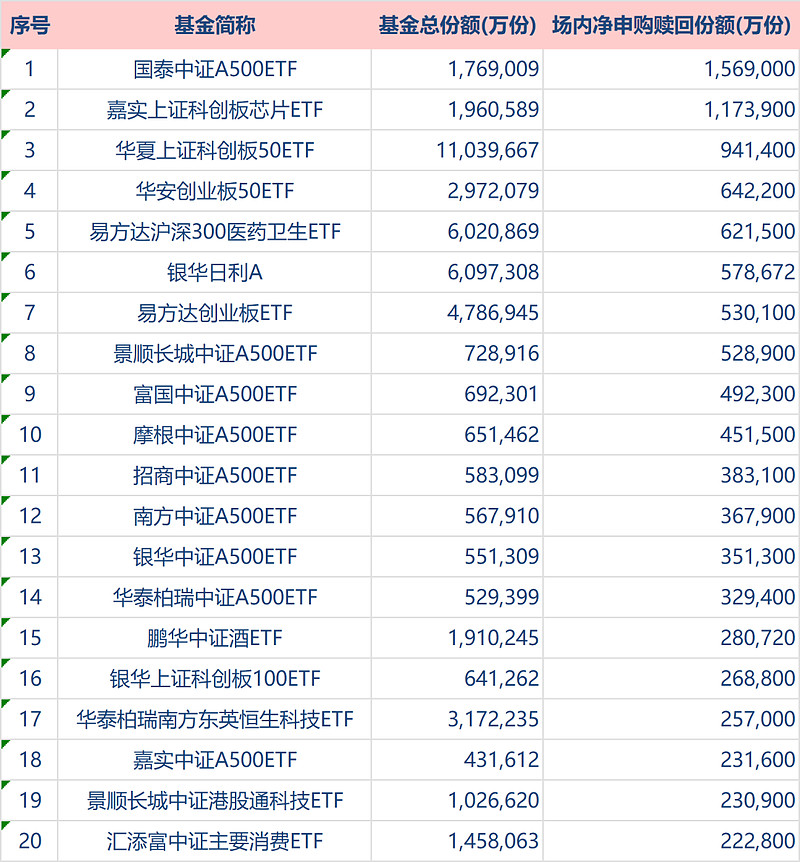Screen dimensions: 800x862
Task: Click serial number 10 cell
Action: click(30, 435)
